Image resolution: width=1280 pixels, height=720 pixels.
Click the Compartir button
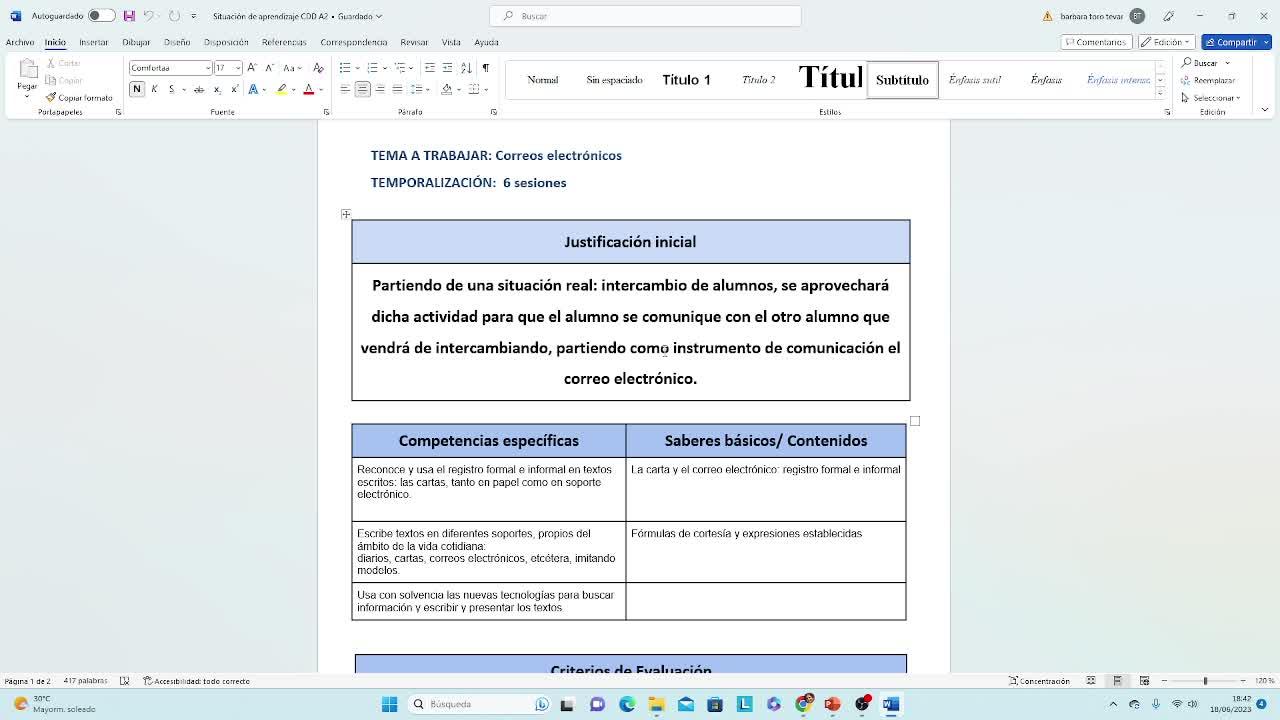(x=1234, y=42)
